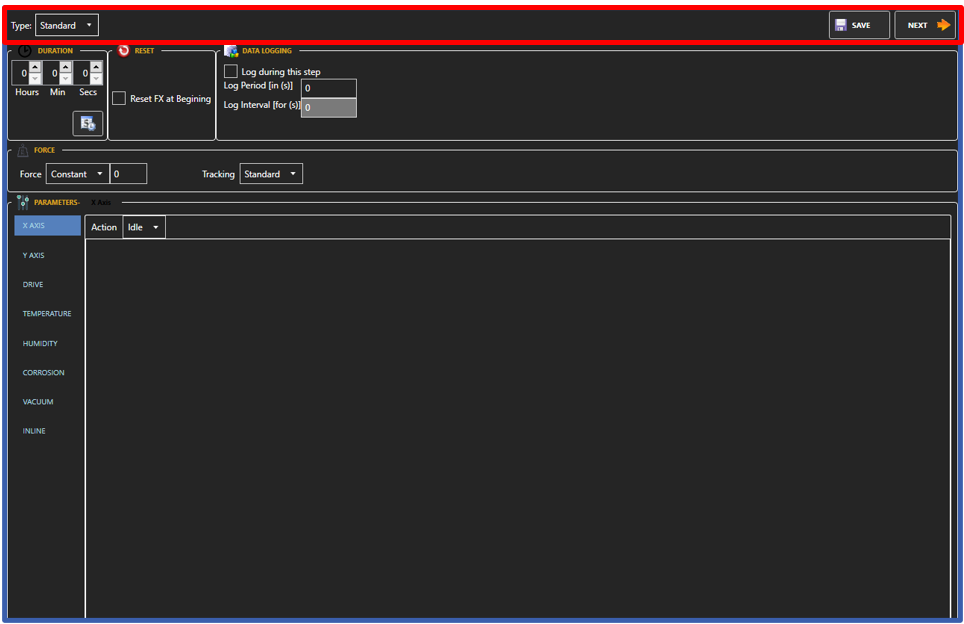
Task: Select the TEMPERATURE tab in the sidebar
Action: 45,313
